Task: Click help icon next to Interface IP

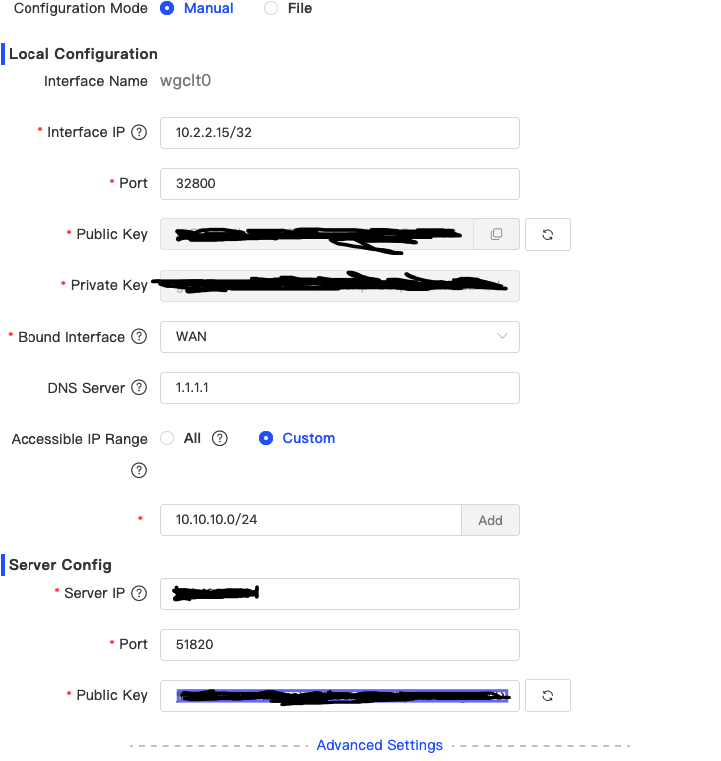Action: click(139, 132)
